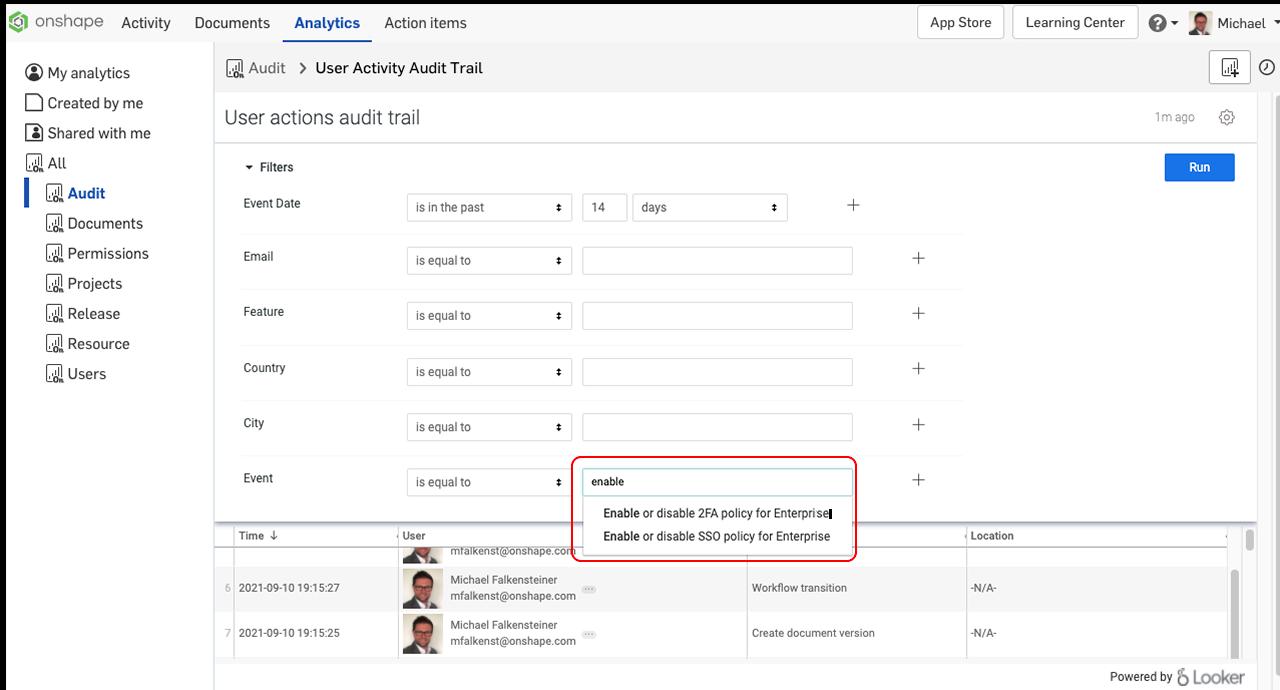Click plus icon beside Event filter
1280x690 pixels.
[x=918, y=480]
